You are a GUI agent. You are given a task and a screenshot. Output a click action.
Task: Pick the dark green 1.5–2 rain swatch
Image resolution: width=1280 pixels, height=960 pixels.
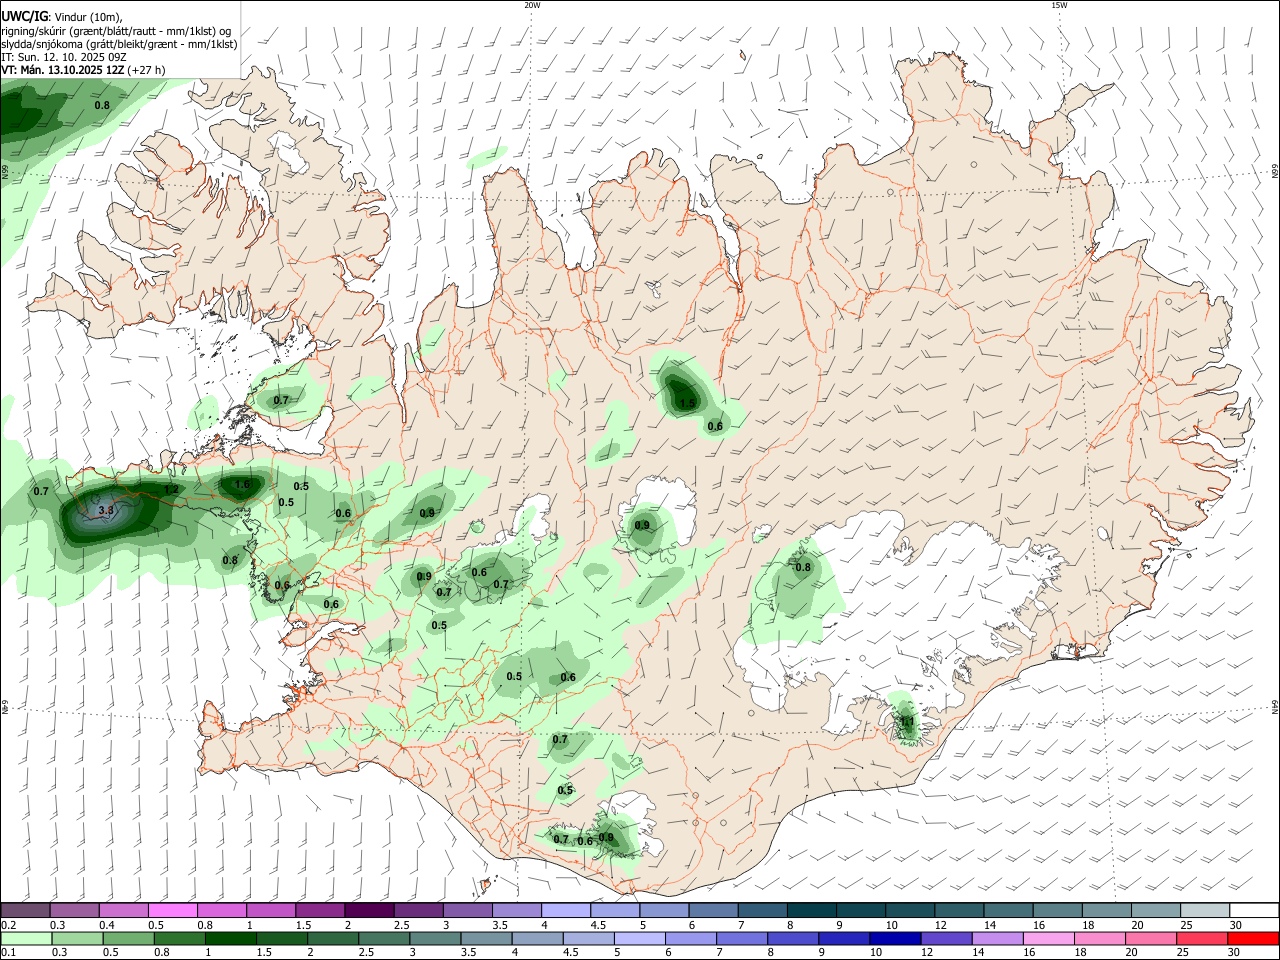click(281, 938)
